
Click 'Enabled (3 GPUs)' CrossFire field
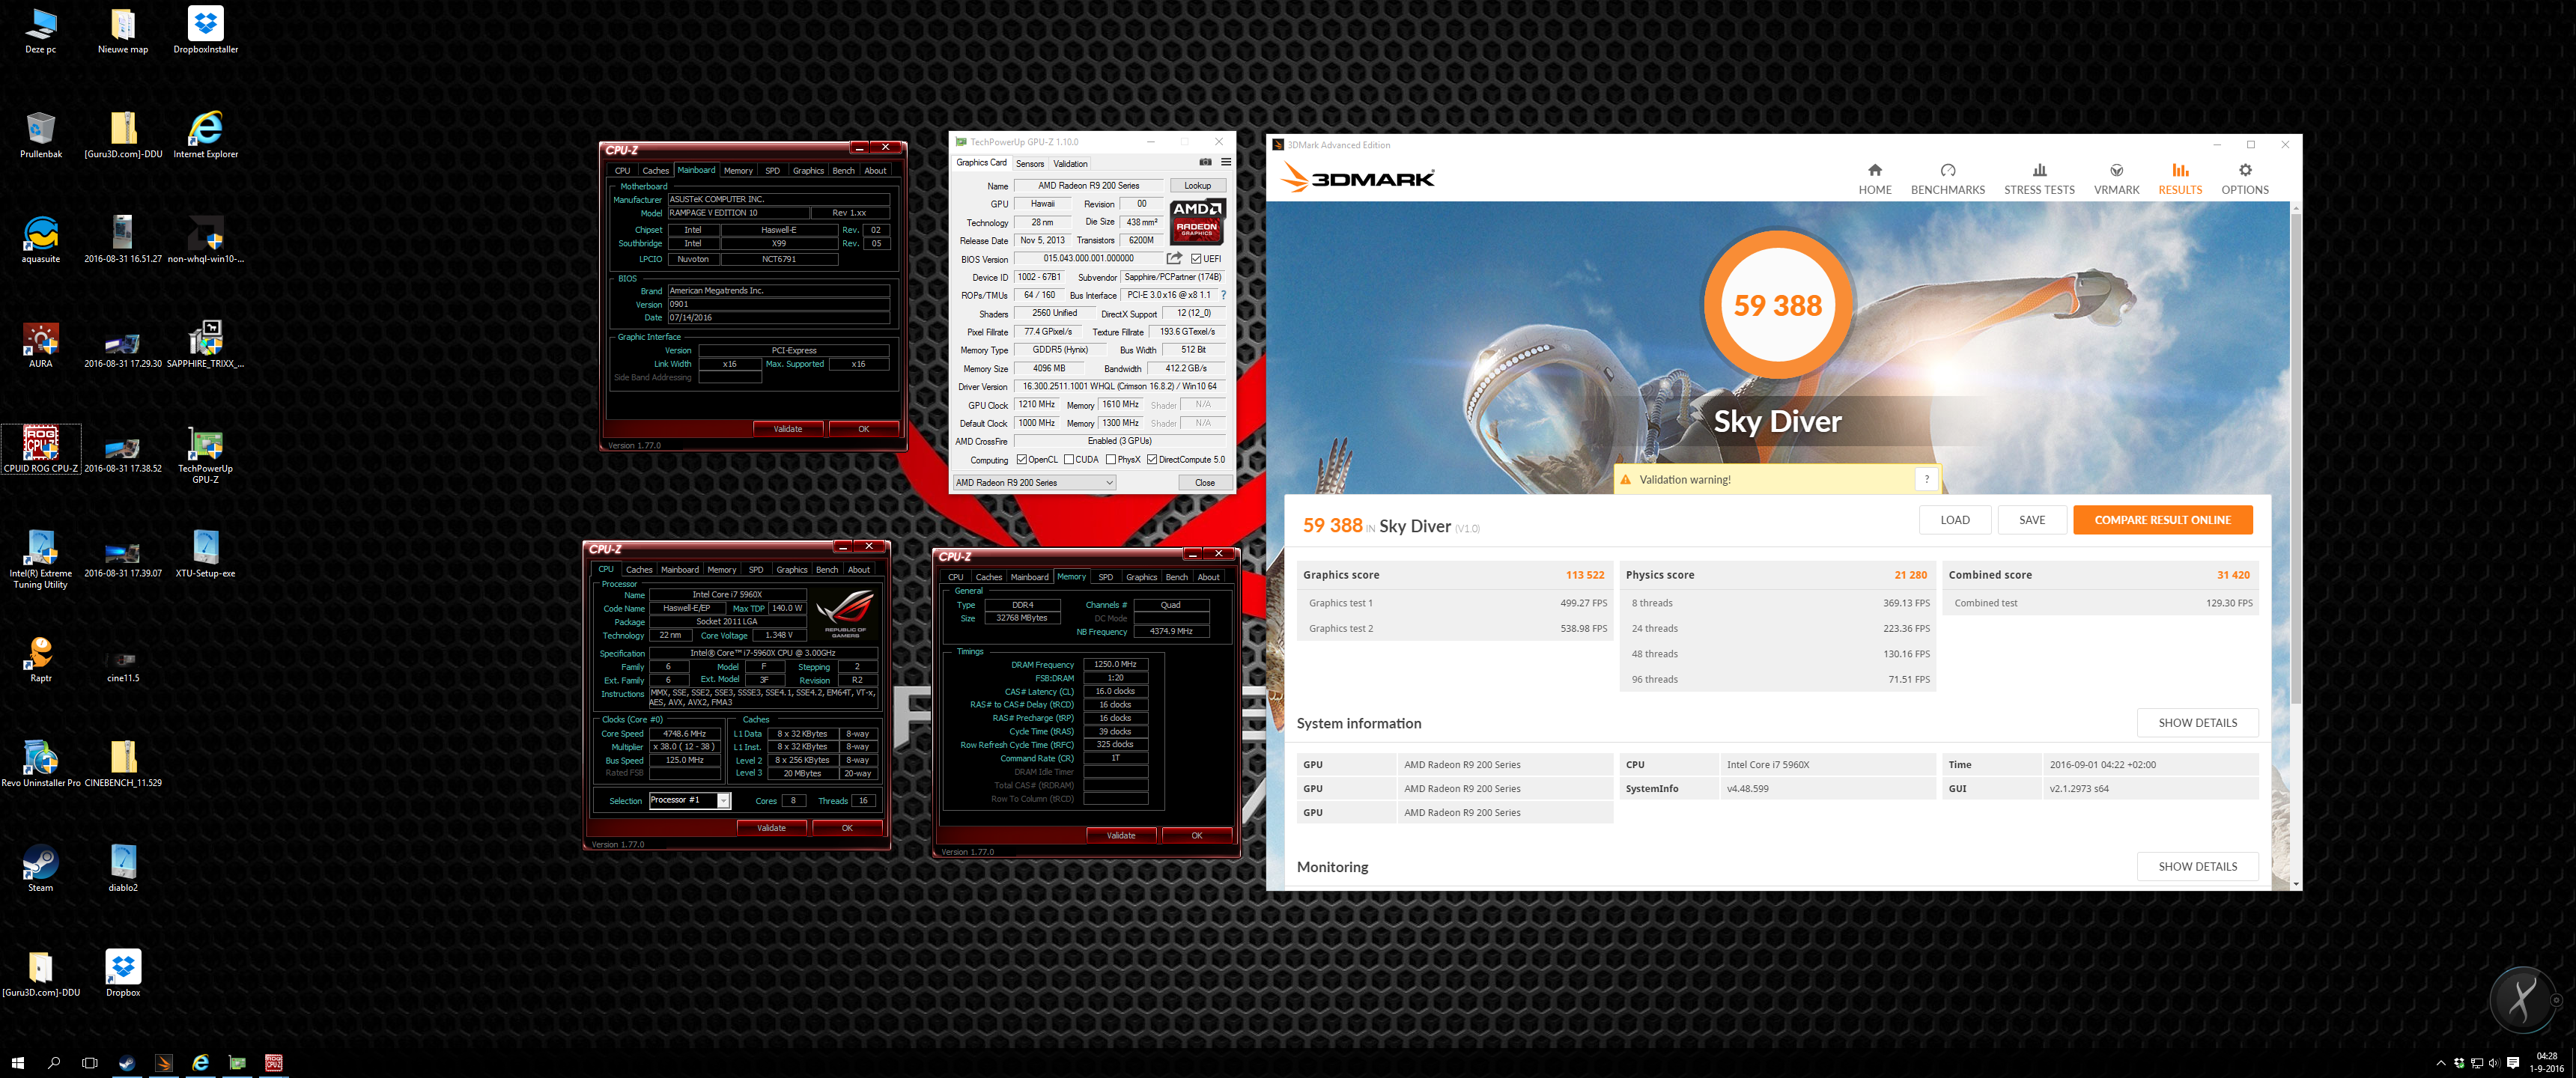click(x=1119, y=441)
